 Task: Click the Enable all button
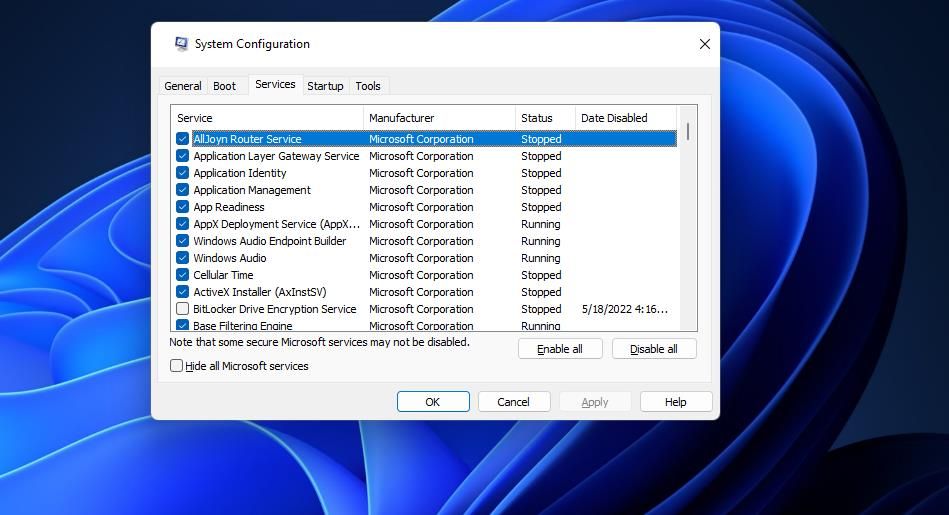point(560,349)
